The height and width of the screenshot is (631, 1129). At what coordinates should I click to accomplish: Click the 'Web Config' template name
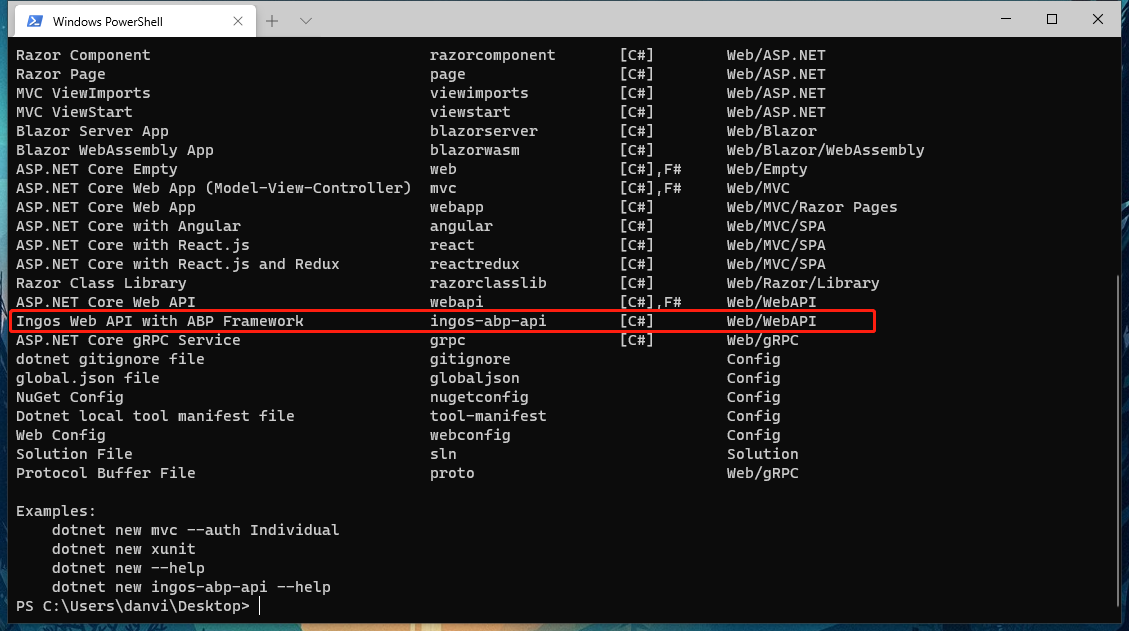click(60, 435)
